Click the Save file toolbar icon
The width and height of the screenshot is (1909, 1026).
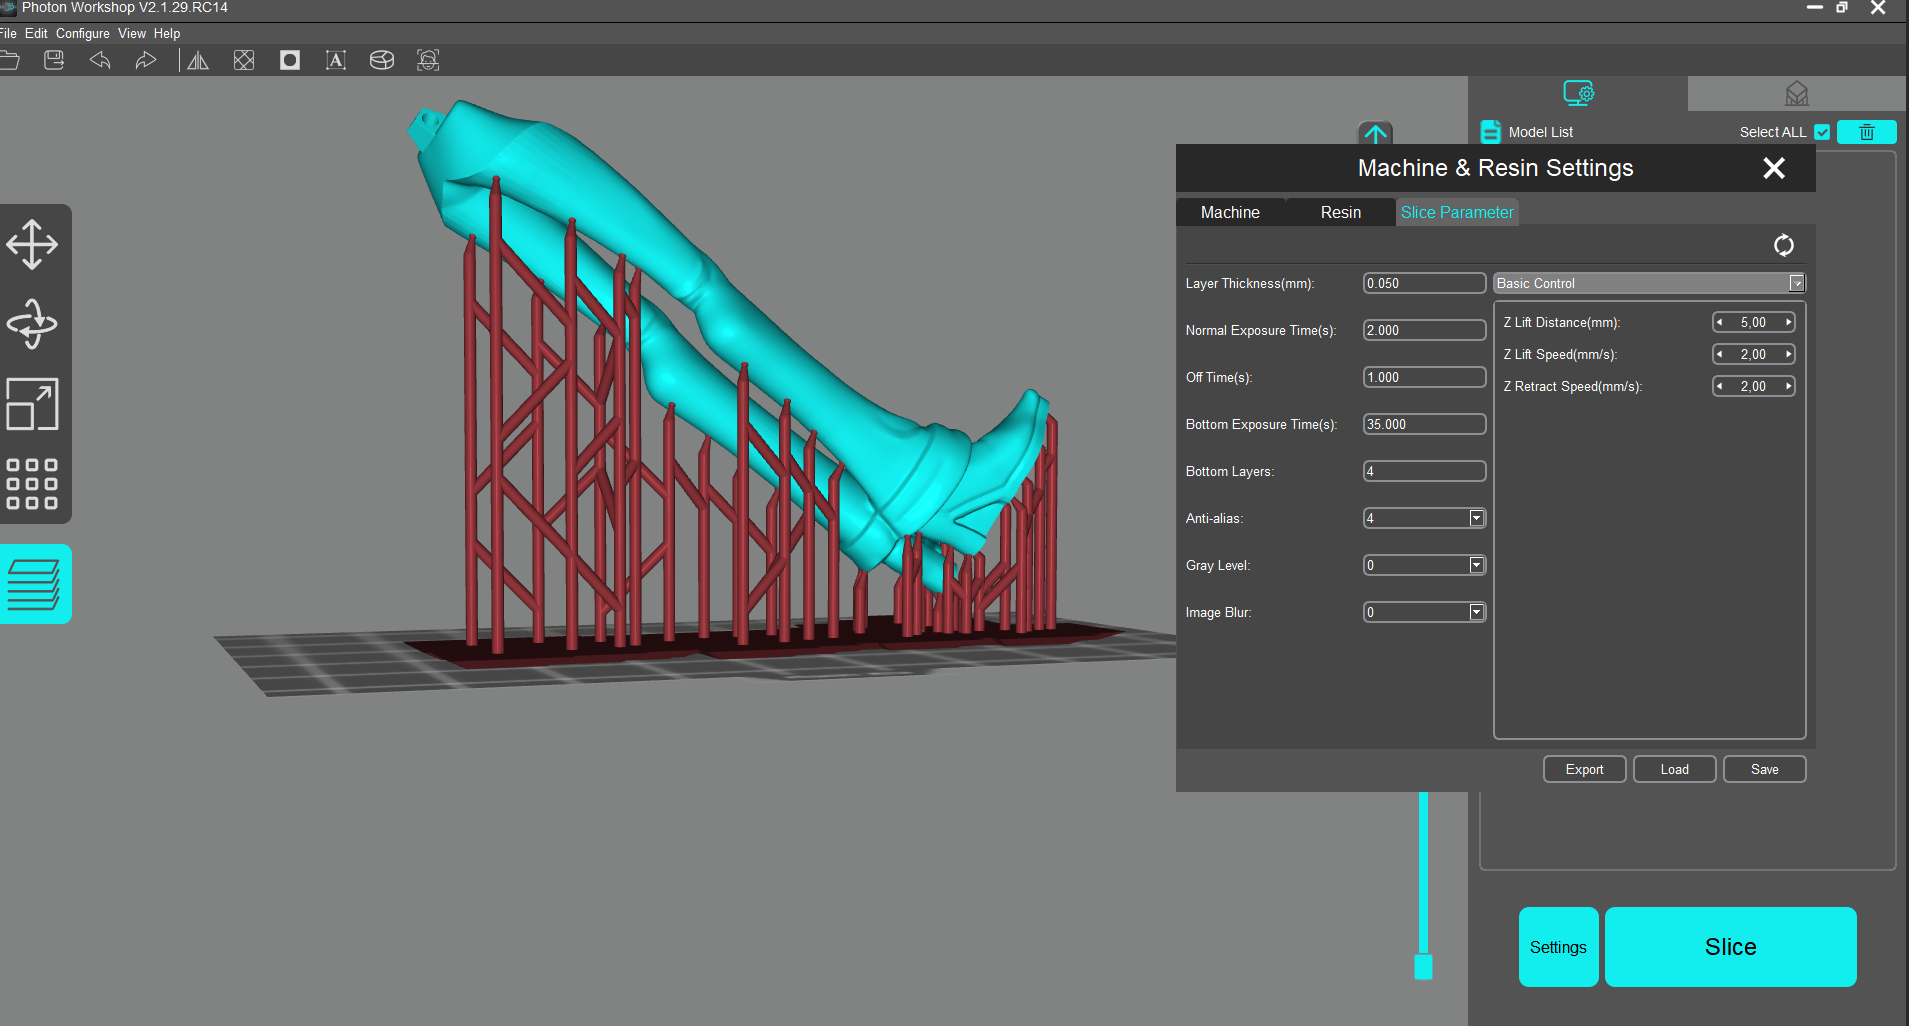[x=54, y=61]
